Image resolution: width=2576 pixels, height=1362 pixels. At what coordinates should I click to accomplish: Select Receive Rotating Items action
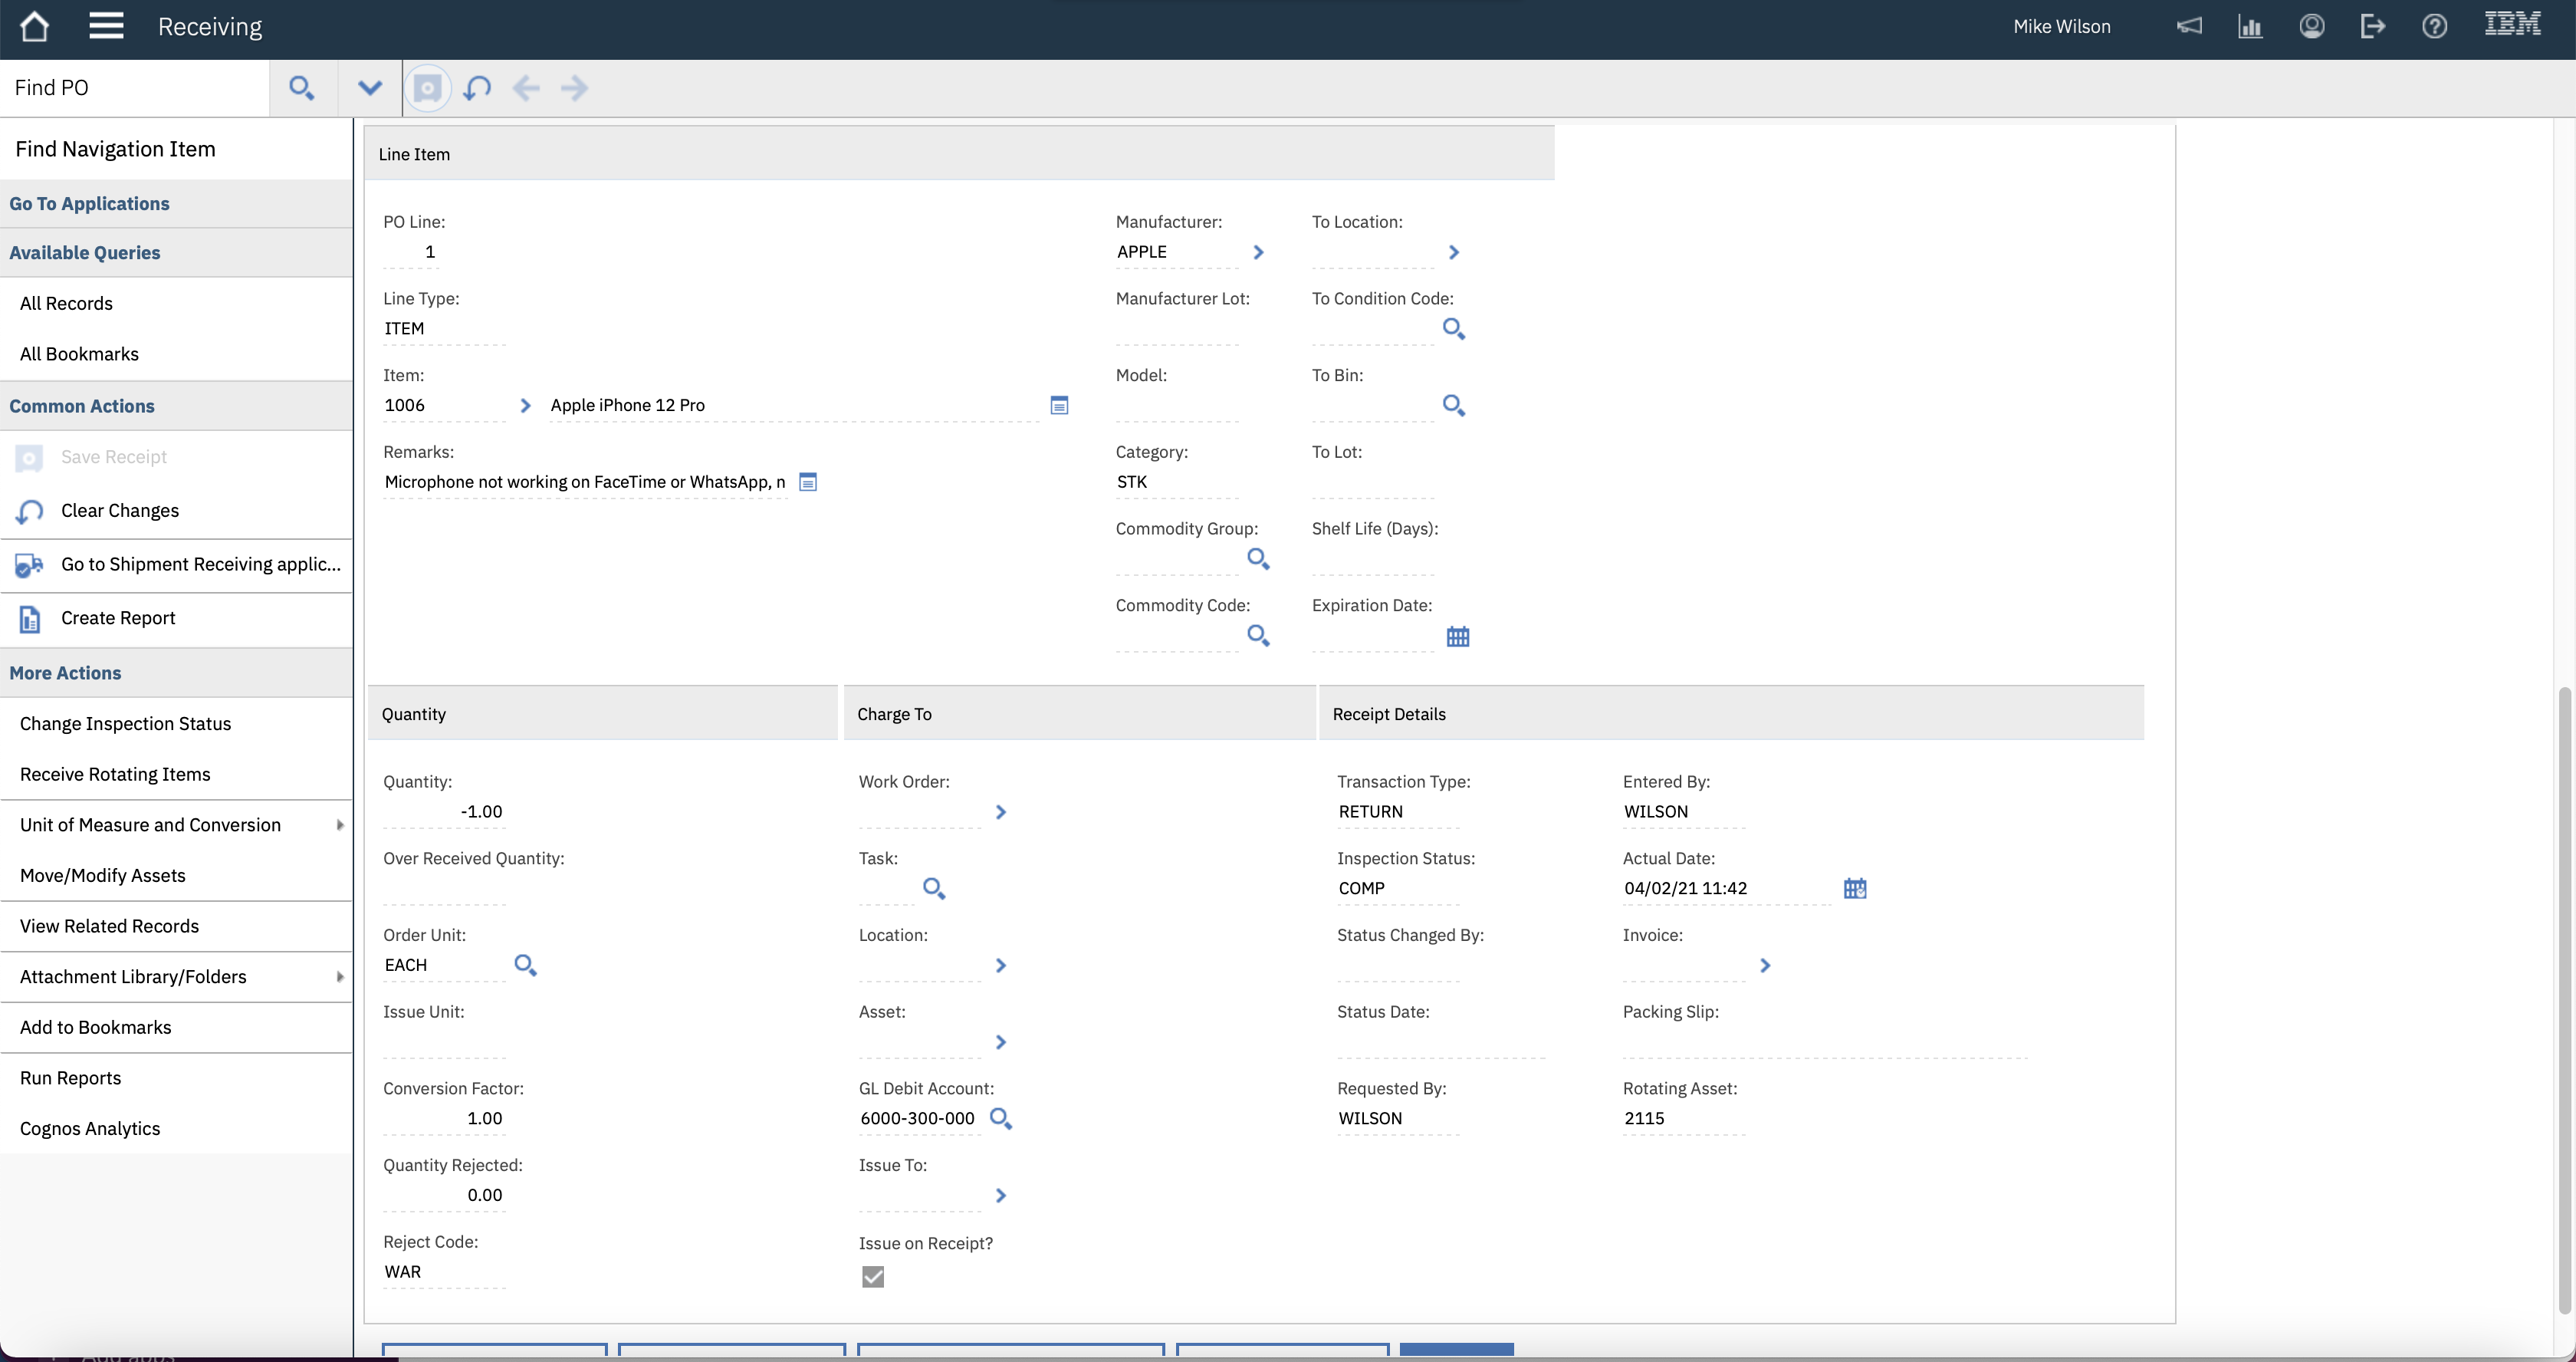(x=115, y=774)
